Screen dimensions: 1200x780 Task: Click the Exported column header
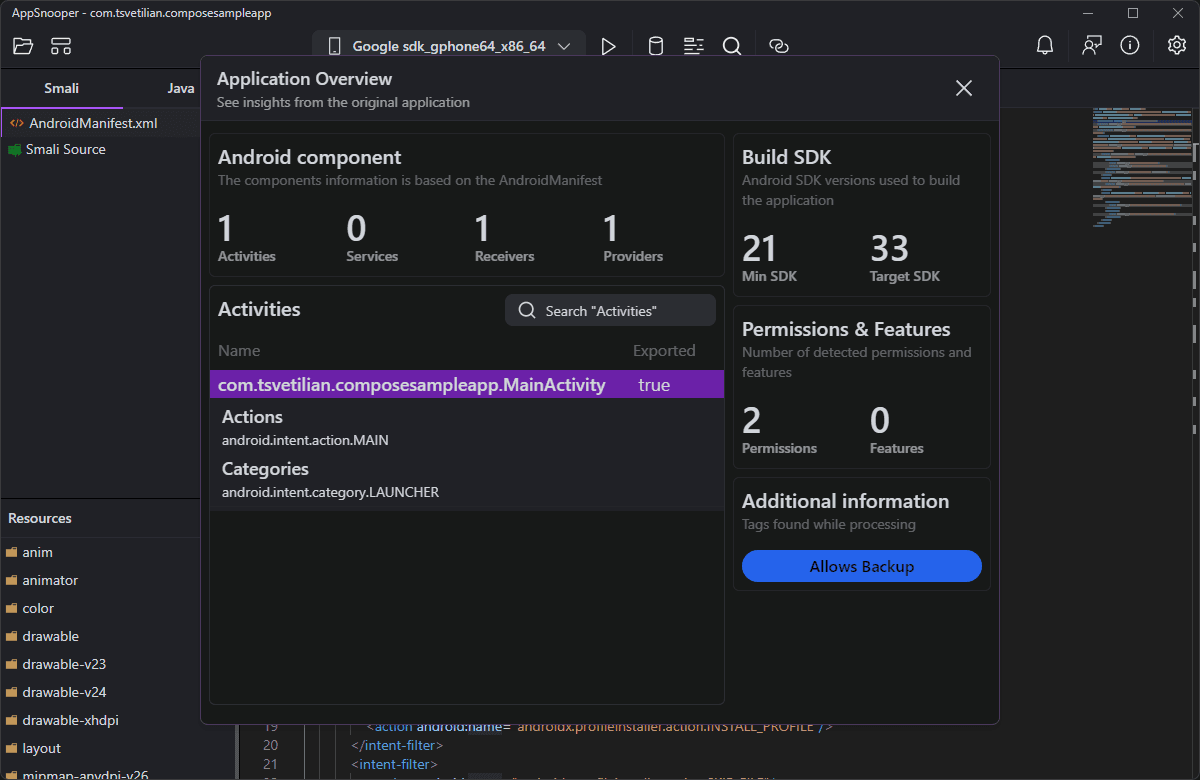[x=664, y=351]
